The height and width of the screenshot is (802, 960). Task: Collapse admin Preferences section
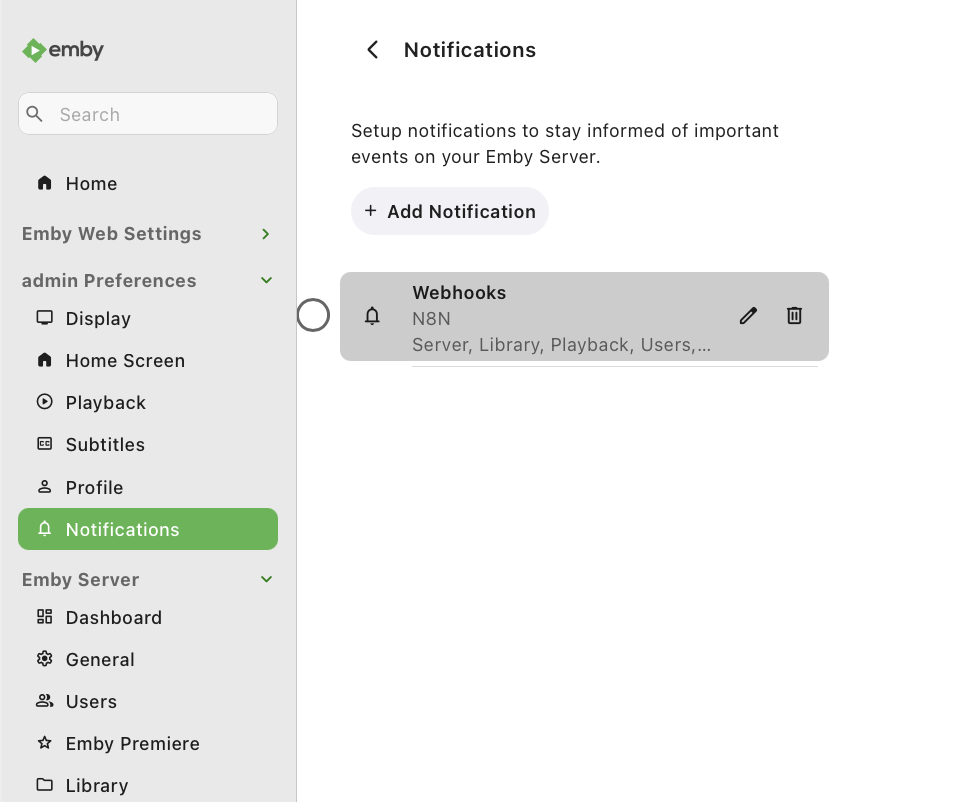coord(266,281)
